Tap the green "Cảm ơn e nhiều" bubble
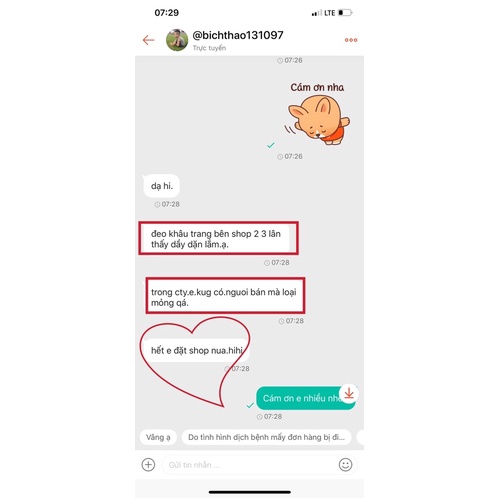498x498 pixels. pos(305,398)
